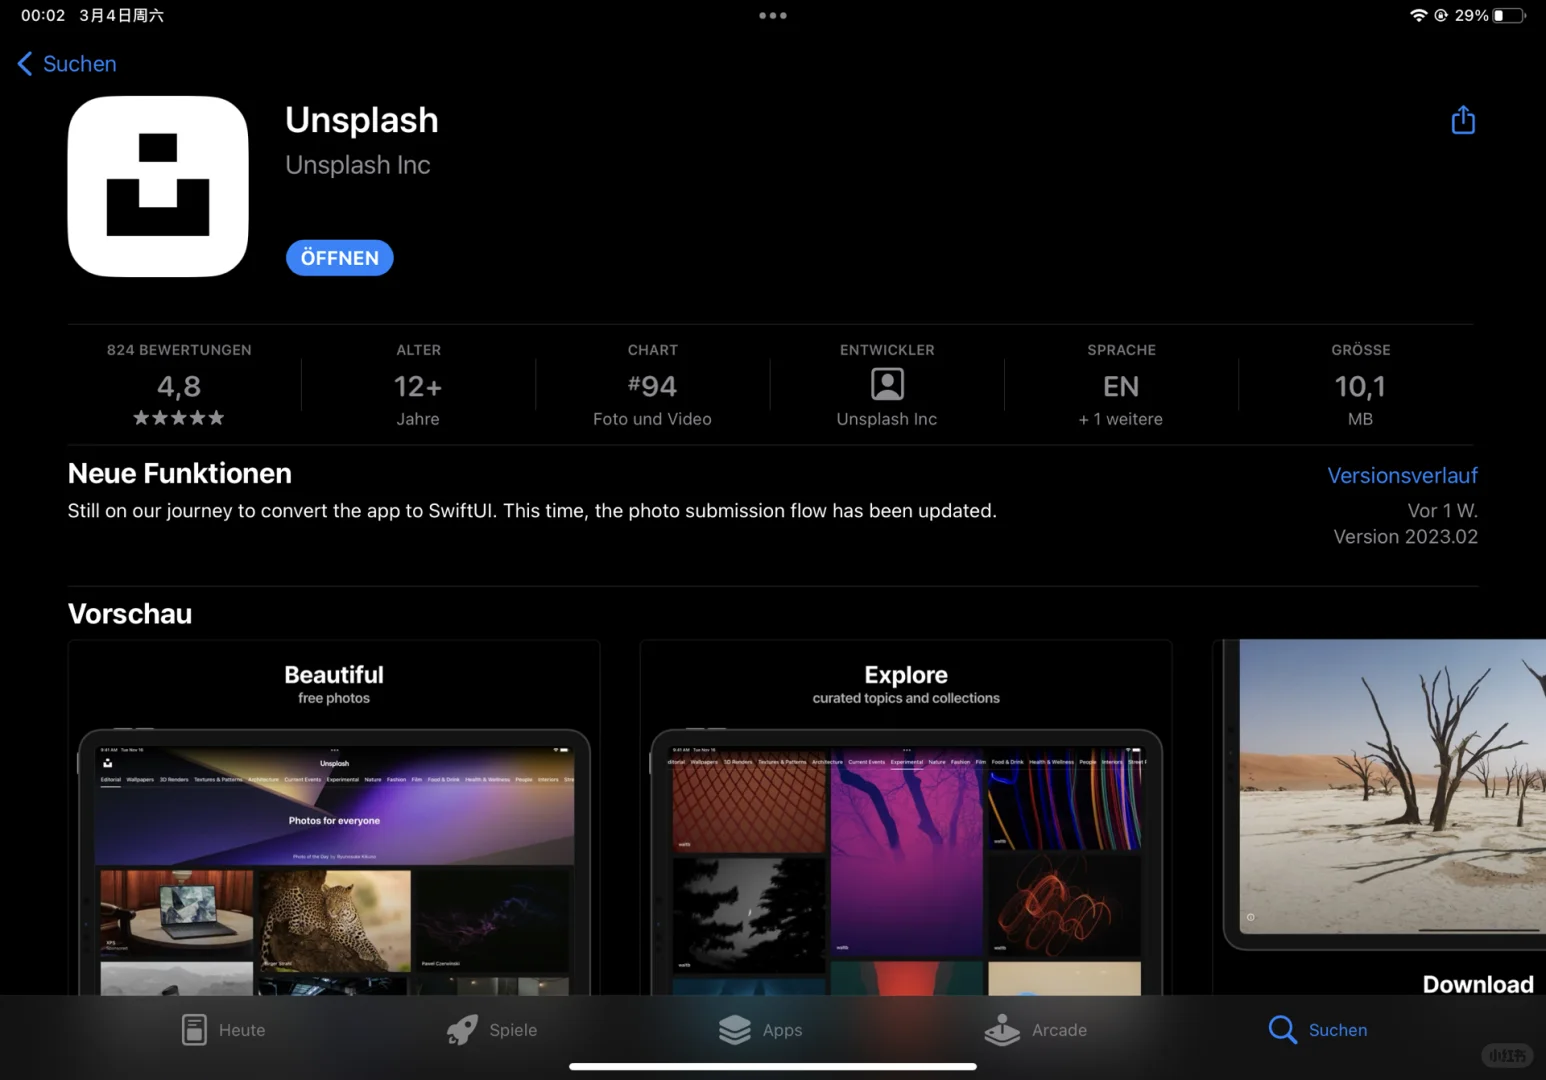Tap the Version 2023.02 text

tap(1405, 537)
